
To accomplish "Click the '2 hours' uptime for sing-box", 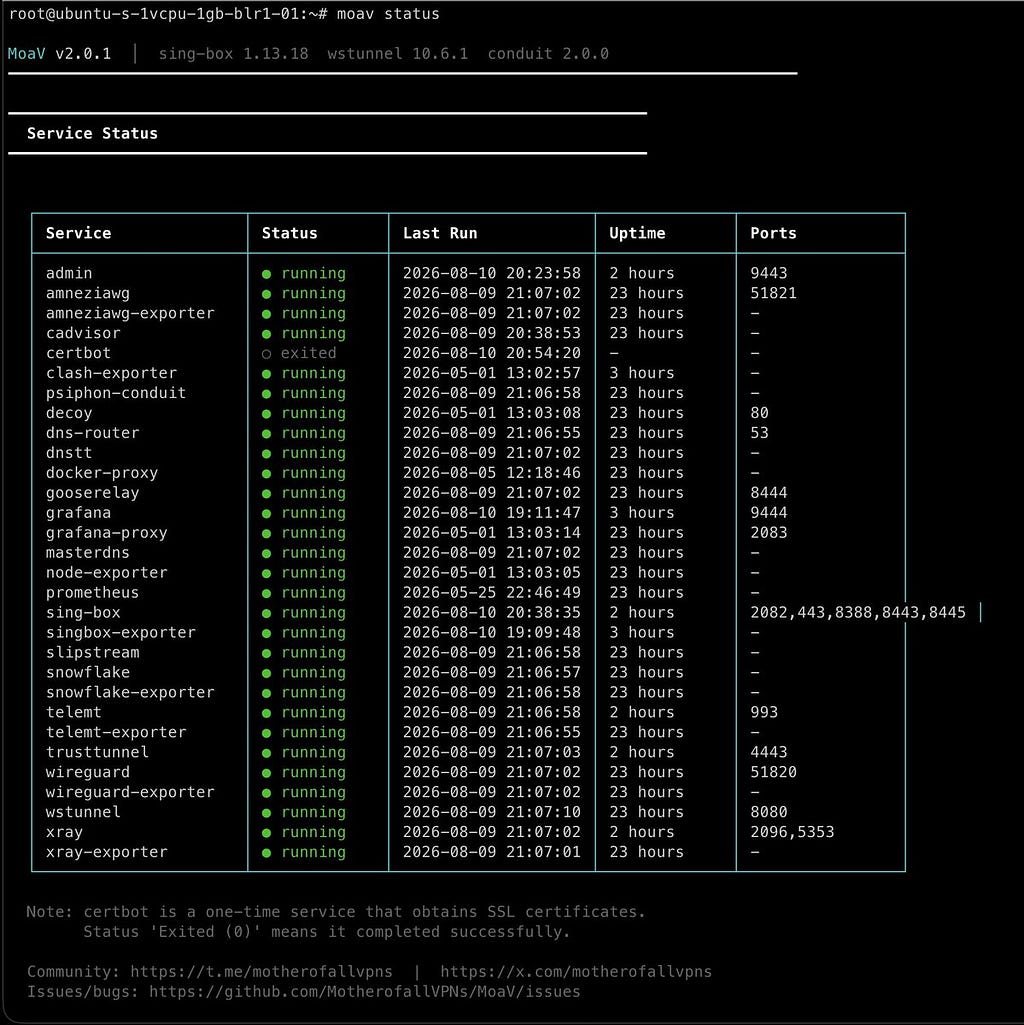I will [642, 613].
